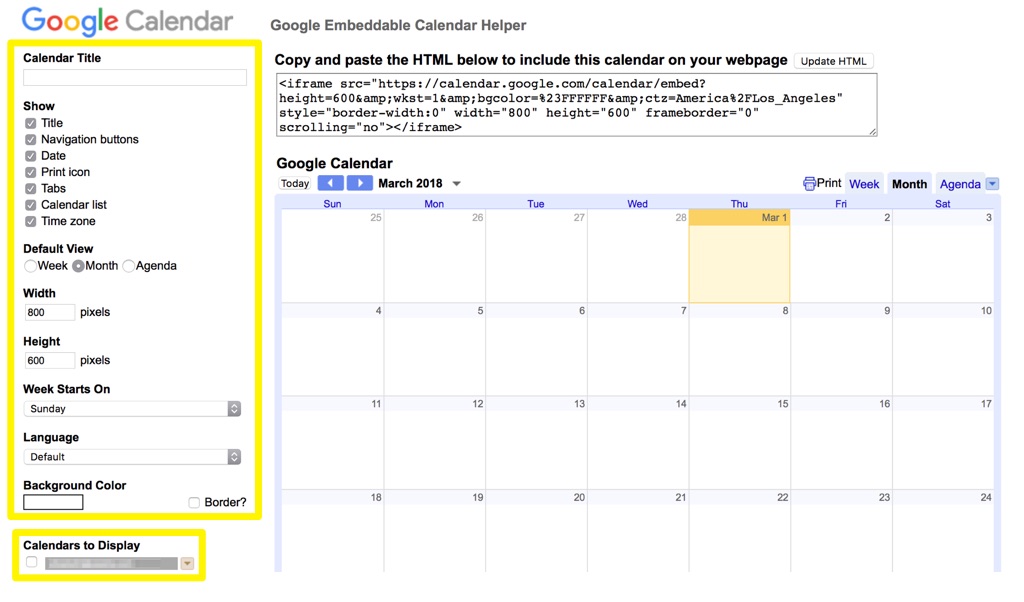Click the Height pixels field
Image resolution: width=1024 pixels, height=602 pixels.
click(x=50, y=360)
